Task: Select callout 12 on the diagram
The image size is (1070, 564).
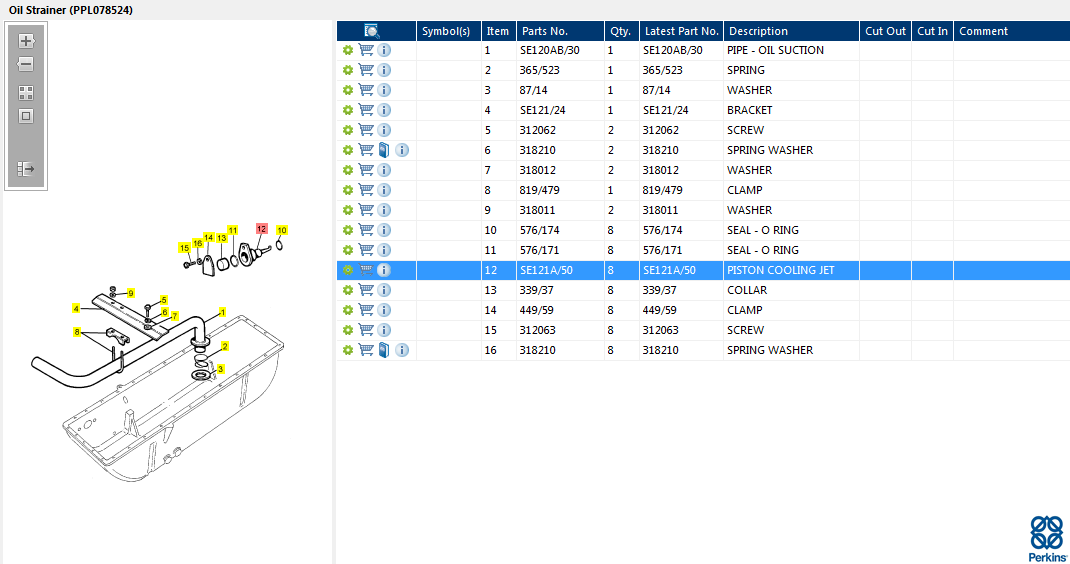Action: point(261,229)
